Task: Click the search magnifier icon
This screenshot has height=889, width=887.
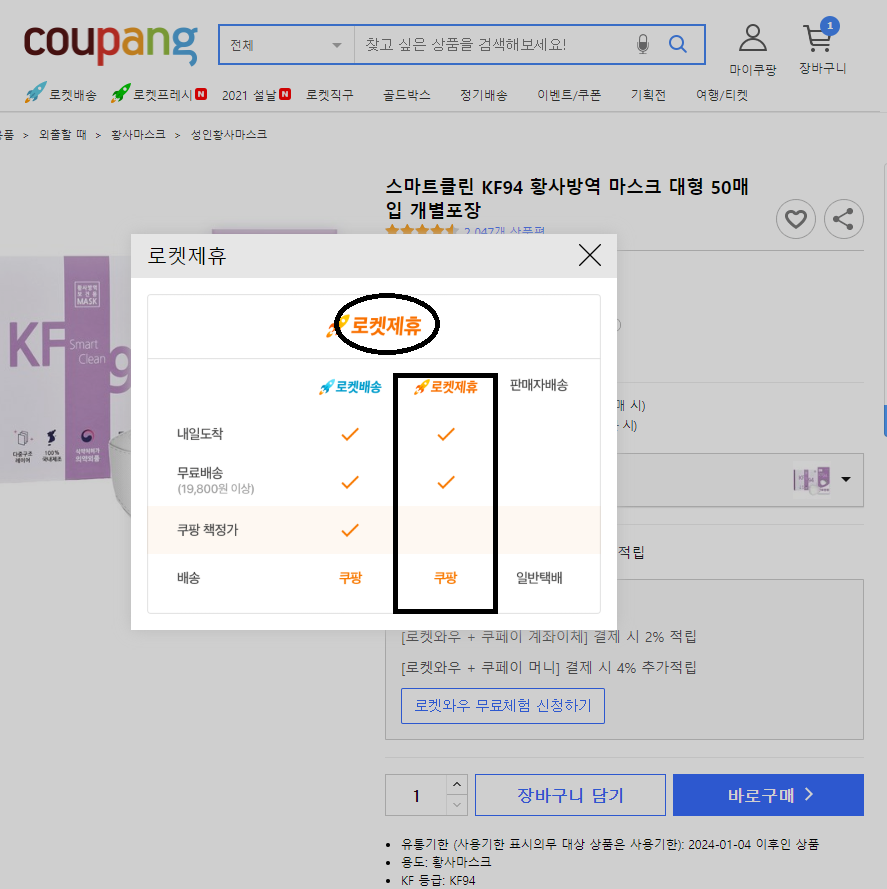Action: [x=678, y=44]
